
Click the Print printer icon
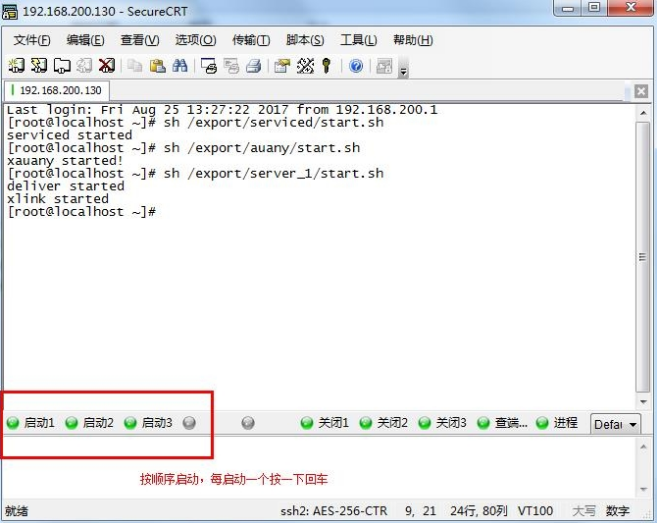[x=253, y=66]
